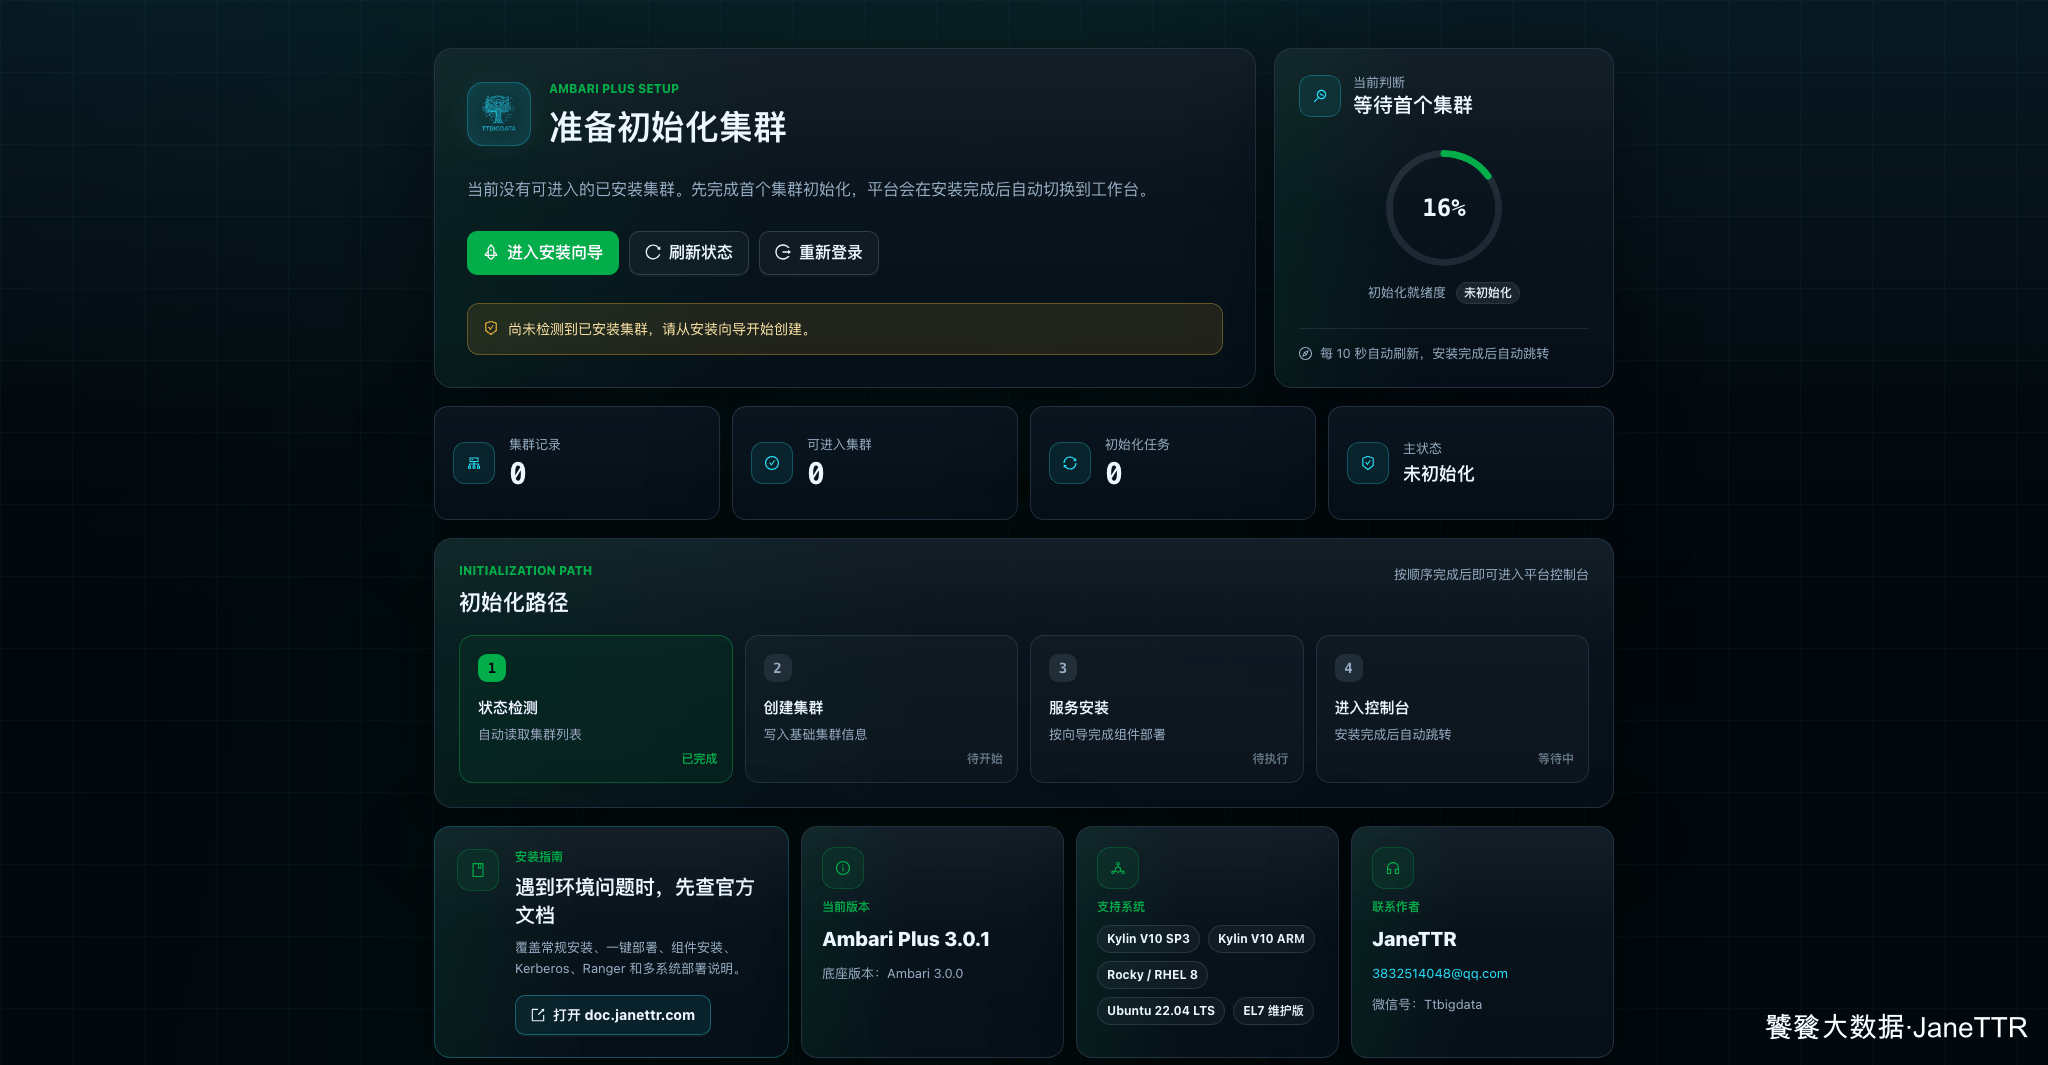Click the warning message 尚未检测到已安装集群

pos(662,329)
